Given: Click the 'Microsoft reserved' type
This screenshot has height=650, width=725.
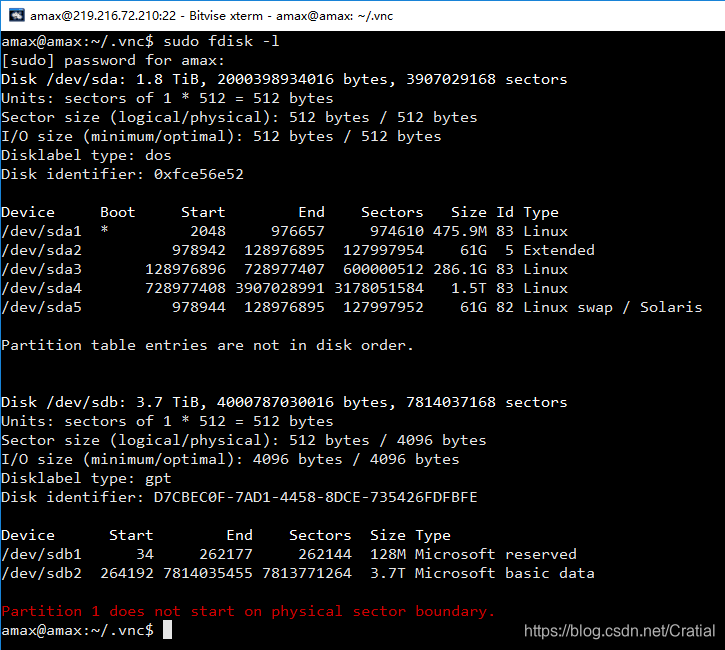Looking at the screenshot, I should [496, 554].
